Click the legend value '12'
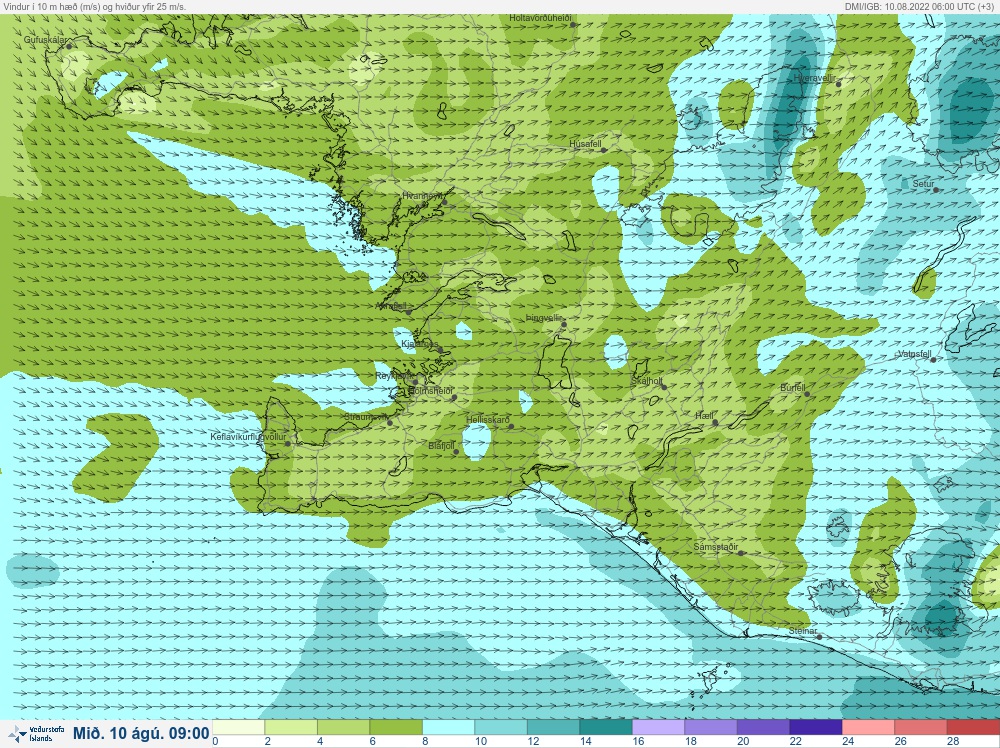The height and width of the screenshot is (748, 1000). (533, 742)
